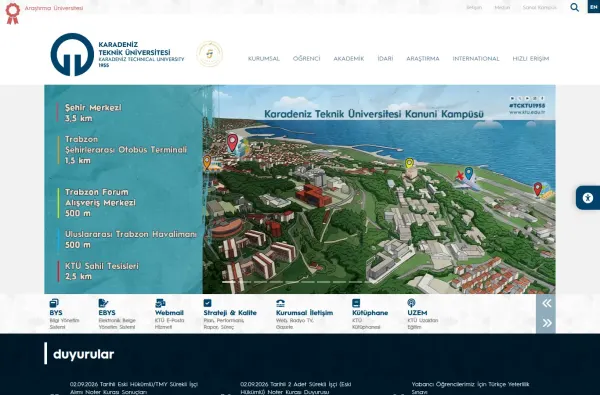Open the BYS Bilgi Yönetim Sistemi link
The image size is (600, 395).
click(x=64, y=319)
